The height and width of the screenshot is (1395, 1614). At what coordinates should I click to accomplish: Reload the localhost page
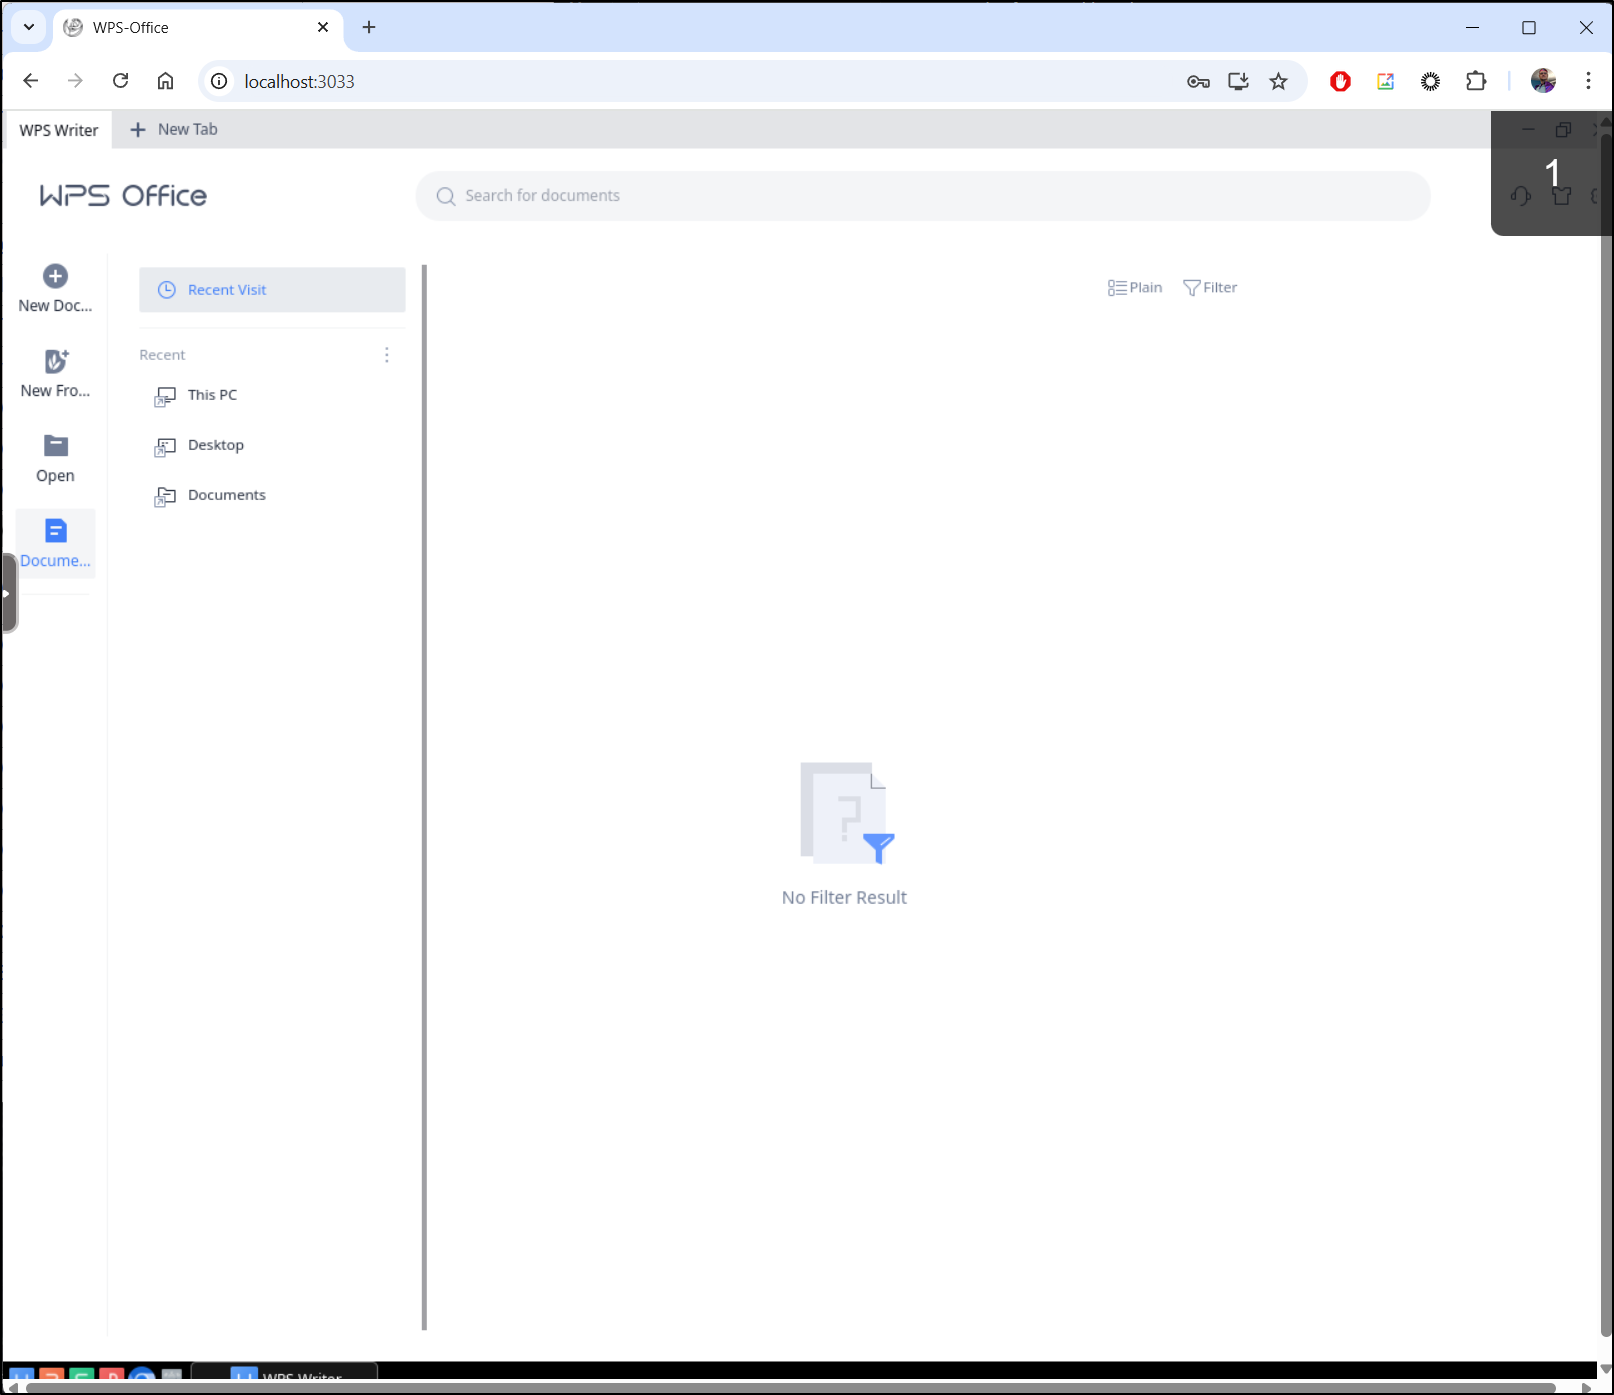[x=121, y=81]
